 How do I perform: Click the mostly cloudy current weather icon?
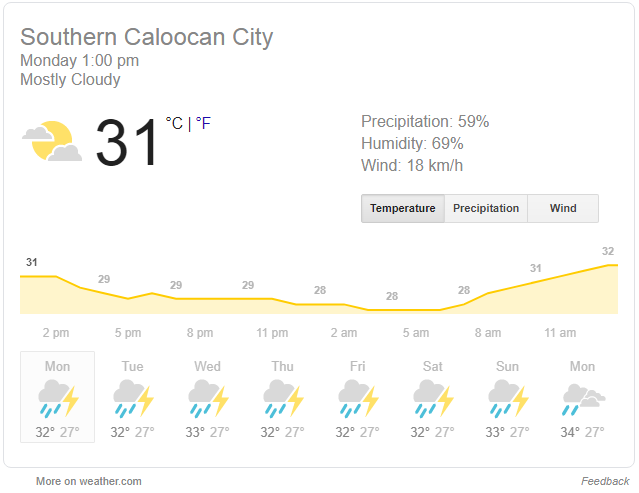coord(52,141)
